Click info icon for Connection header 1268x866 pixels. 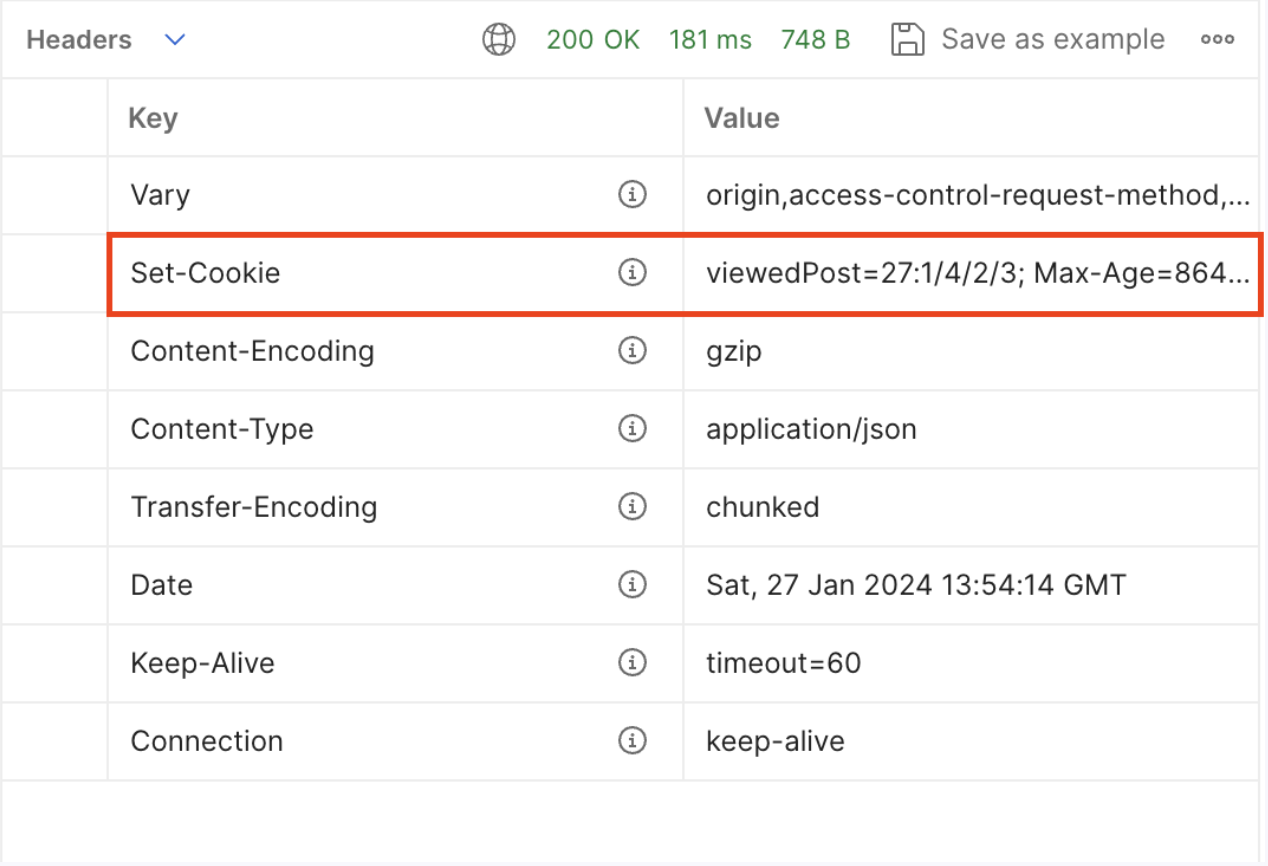point(632,741)
